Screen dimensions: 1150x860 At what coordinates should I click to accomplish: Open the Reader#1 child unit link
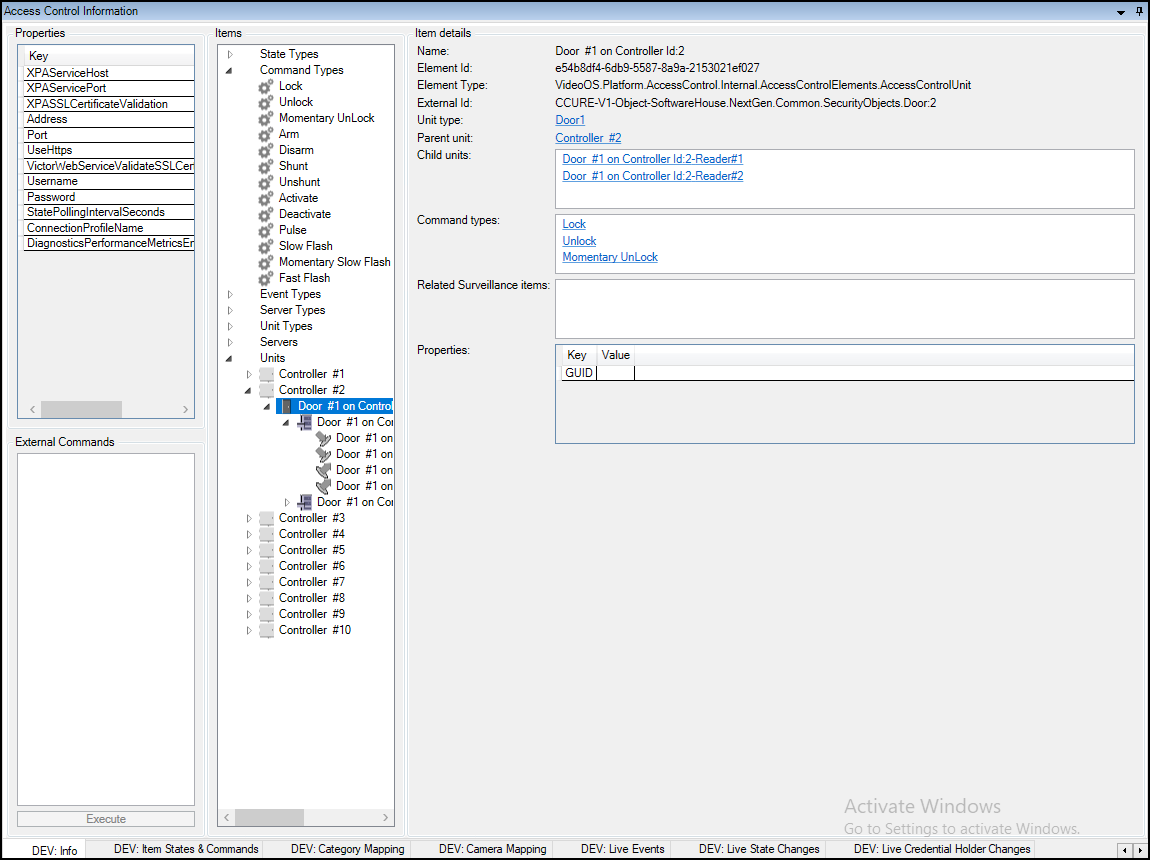[x=653, y=159]
